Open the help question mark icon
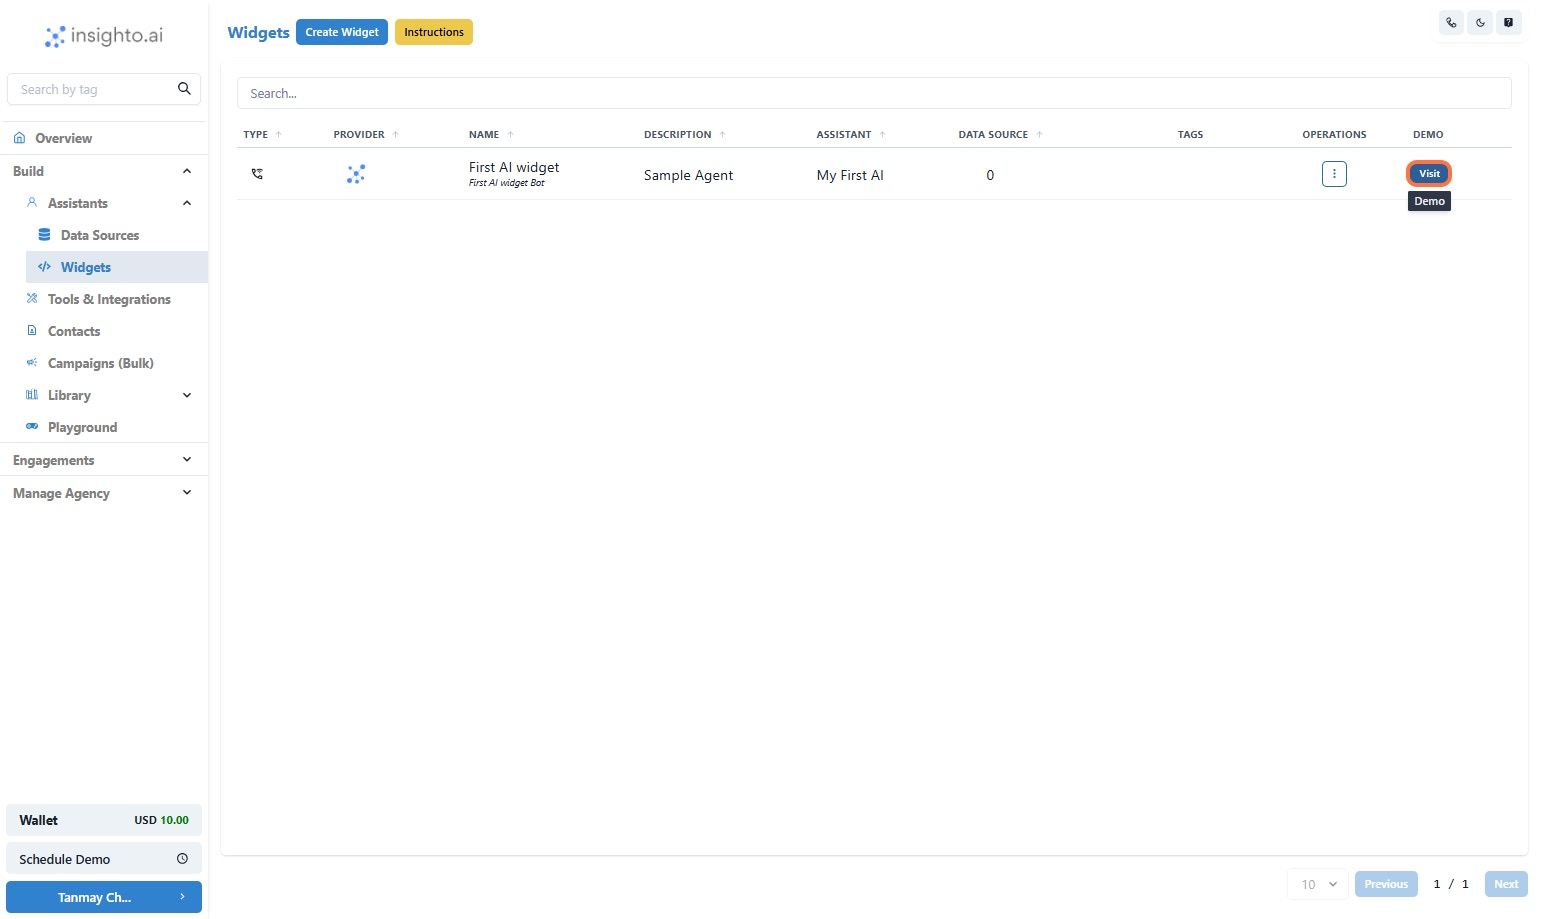This screenshot has width=1541, height=919. point(1509,22)
